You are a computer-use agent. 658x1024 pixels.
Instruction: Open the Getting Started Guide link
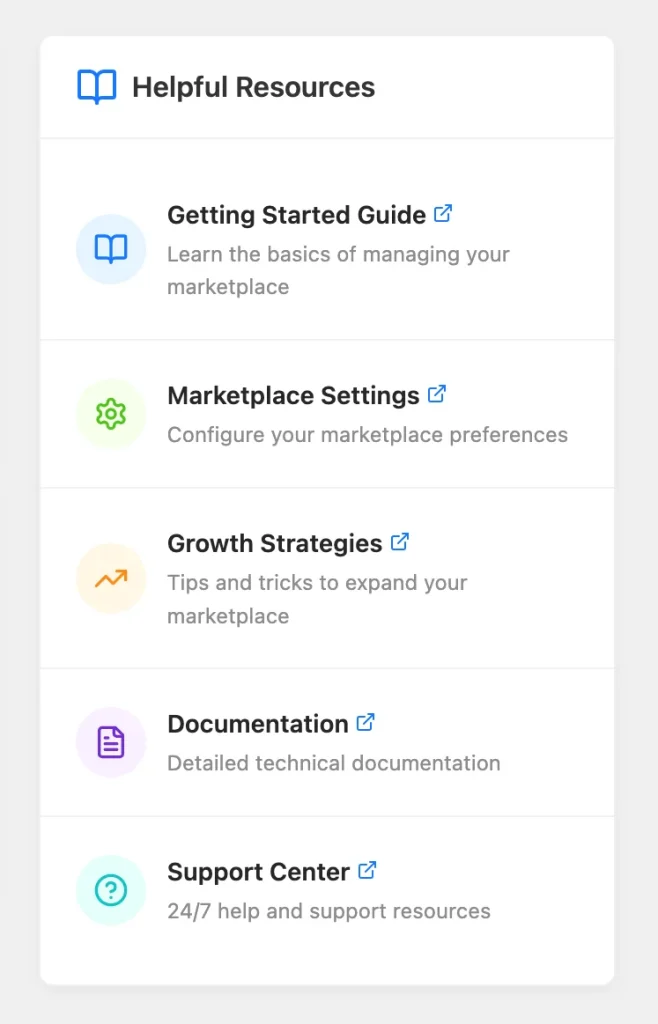296,215
